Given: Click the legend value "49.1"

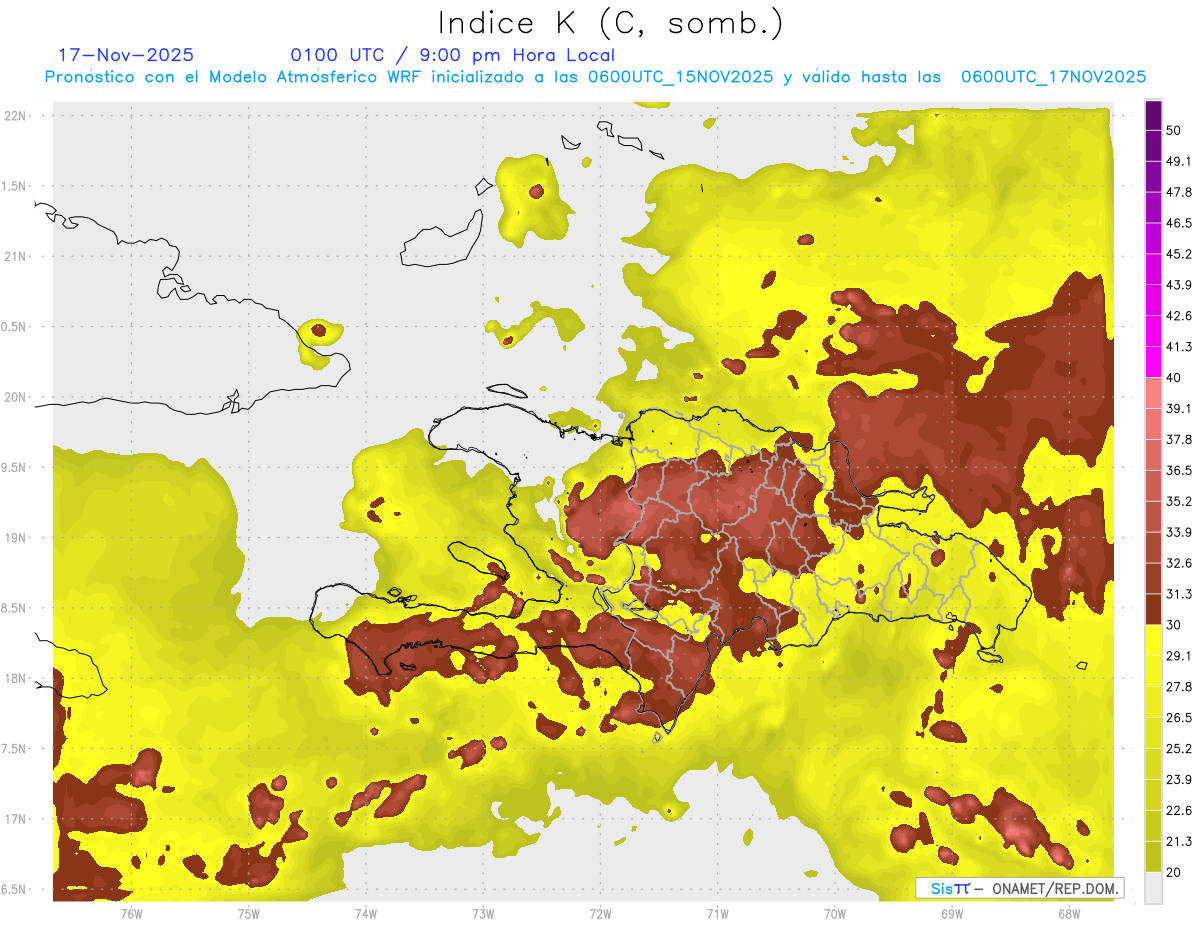Looking at the screenshot, I should [x=1179, y=161].
